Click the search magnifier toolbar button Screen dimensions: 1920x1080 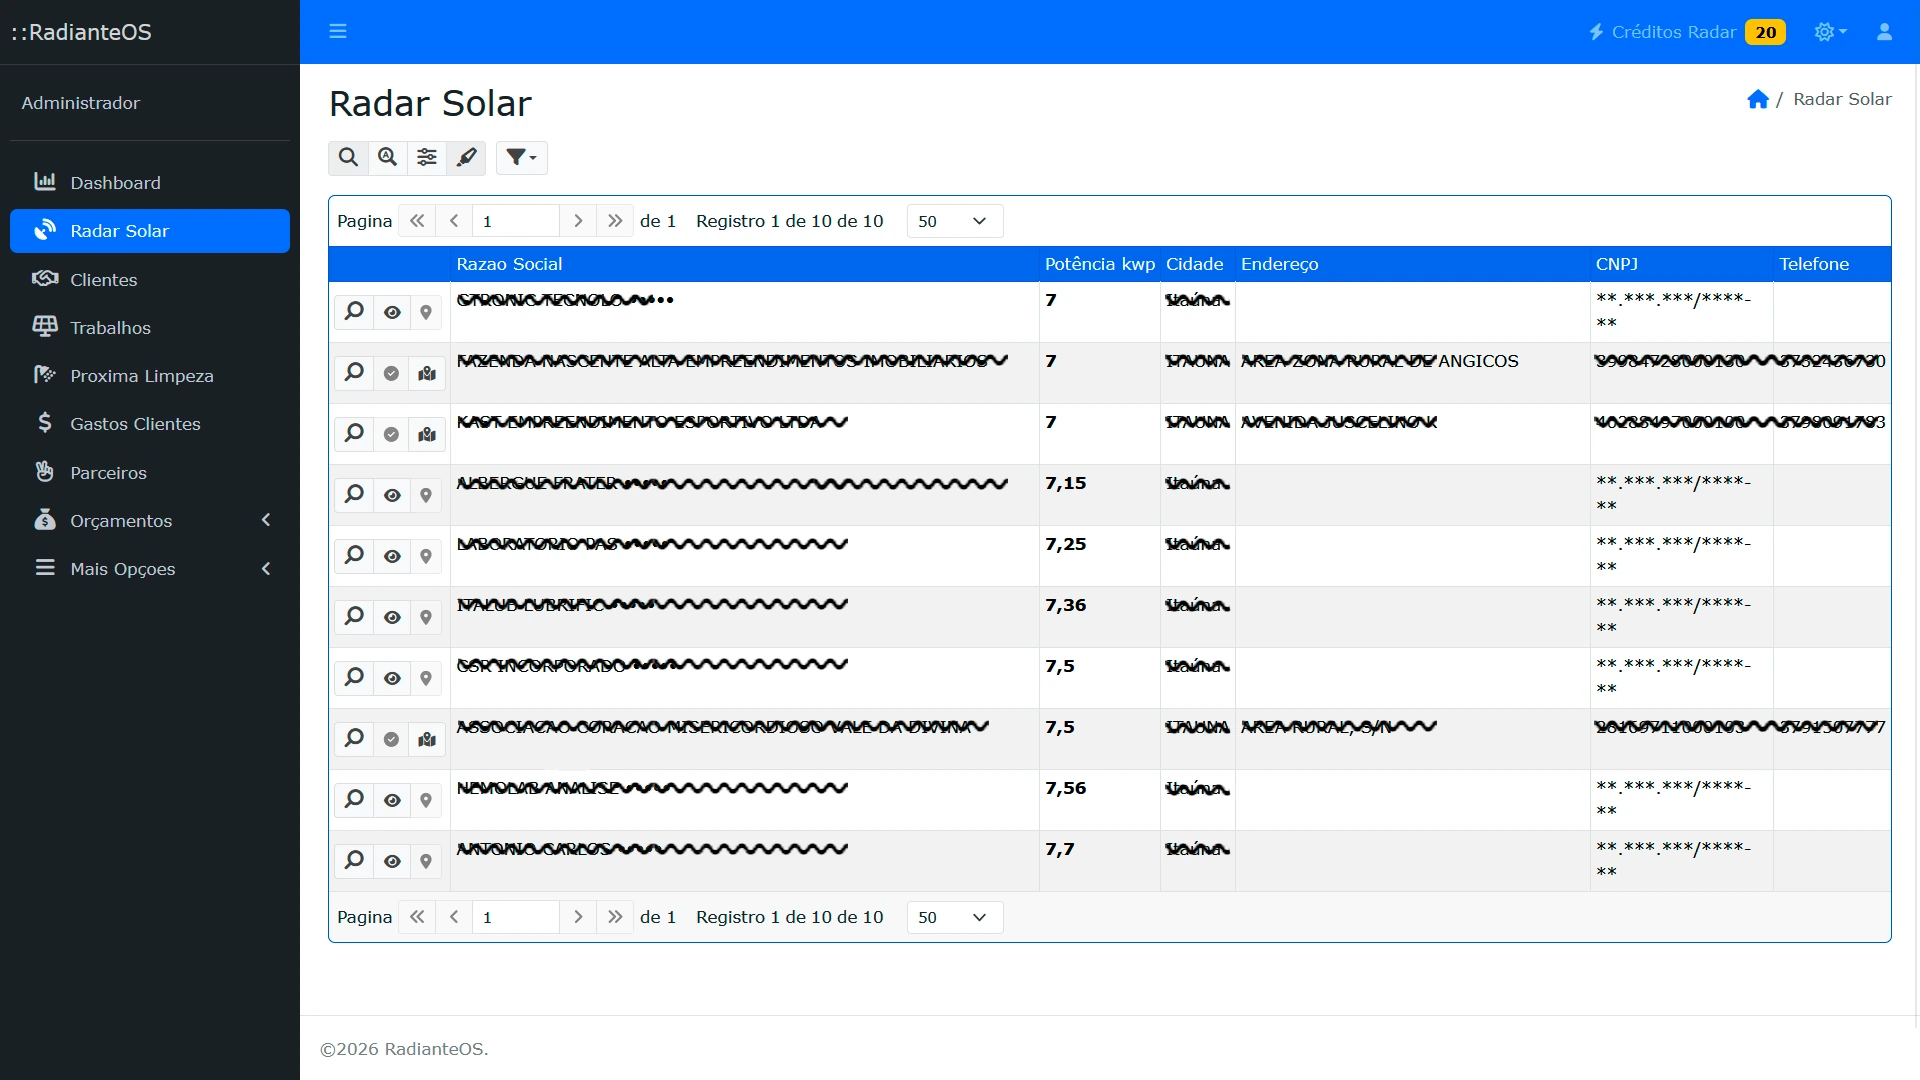click(x=348, y=157)
